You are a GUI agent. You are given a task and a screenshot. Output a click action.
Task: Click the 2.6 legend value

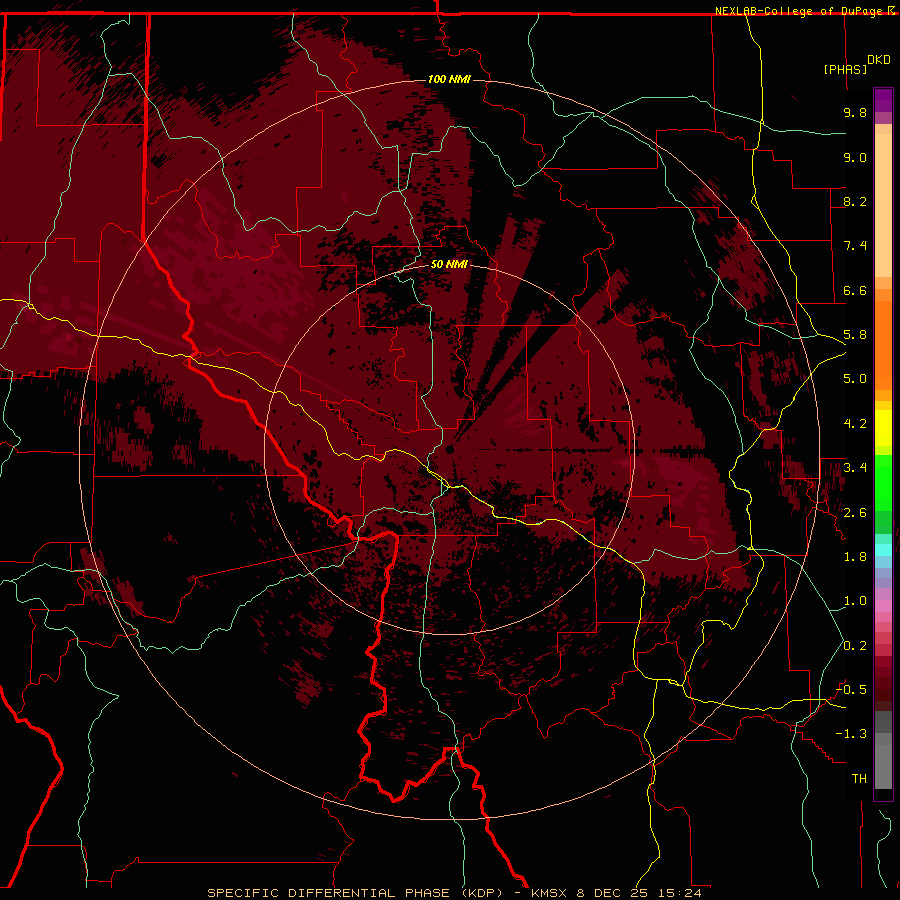pyautogui.click(x=855, y=513)
